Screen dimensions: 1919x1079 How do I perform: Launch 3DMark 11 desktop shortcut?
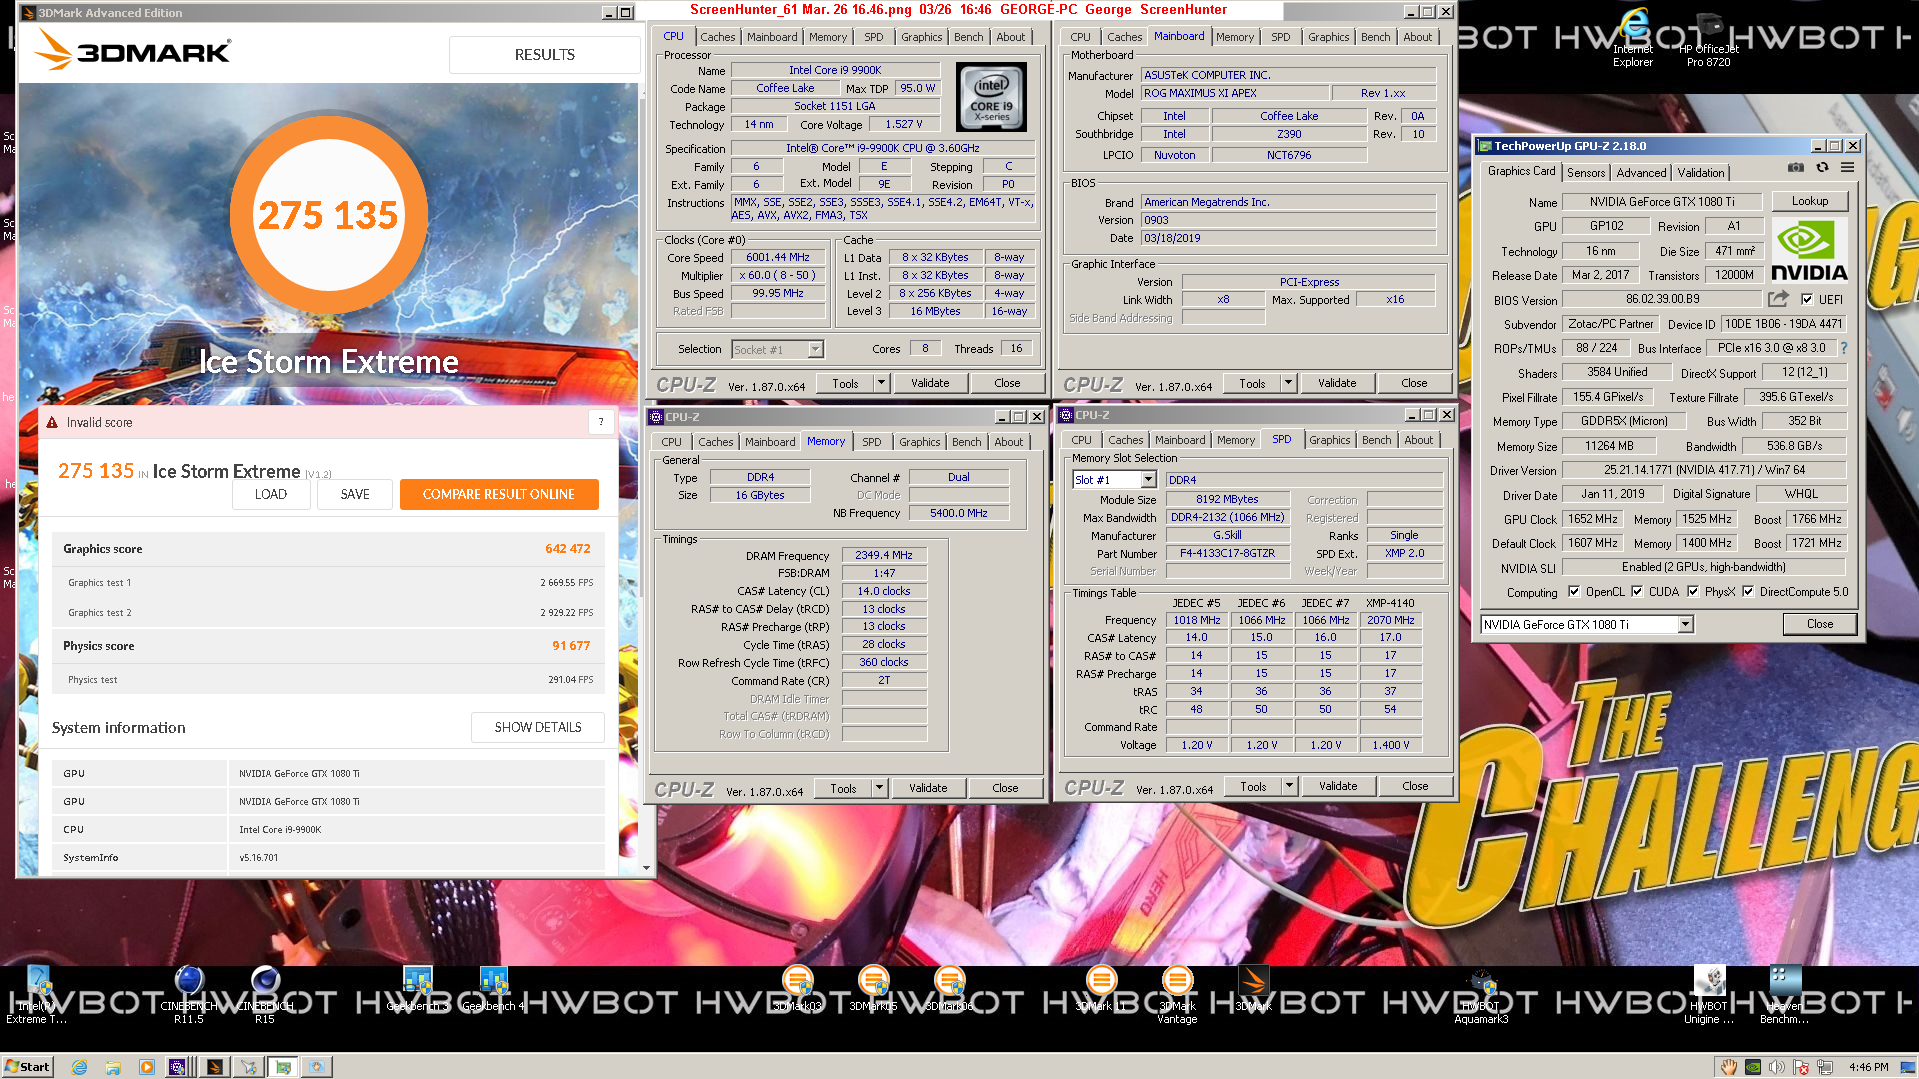pos(1101,990)
